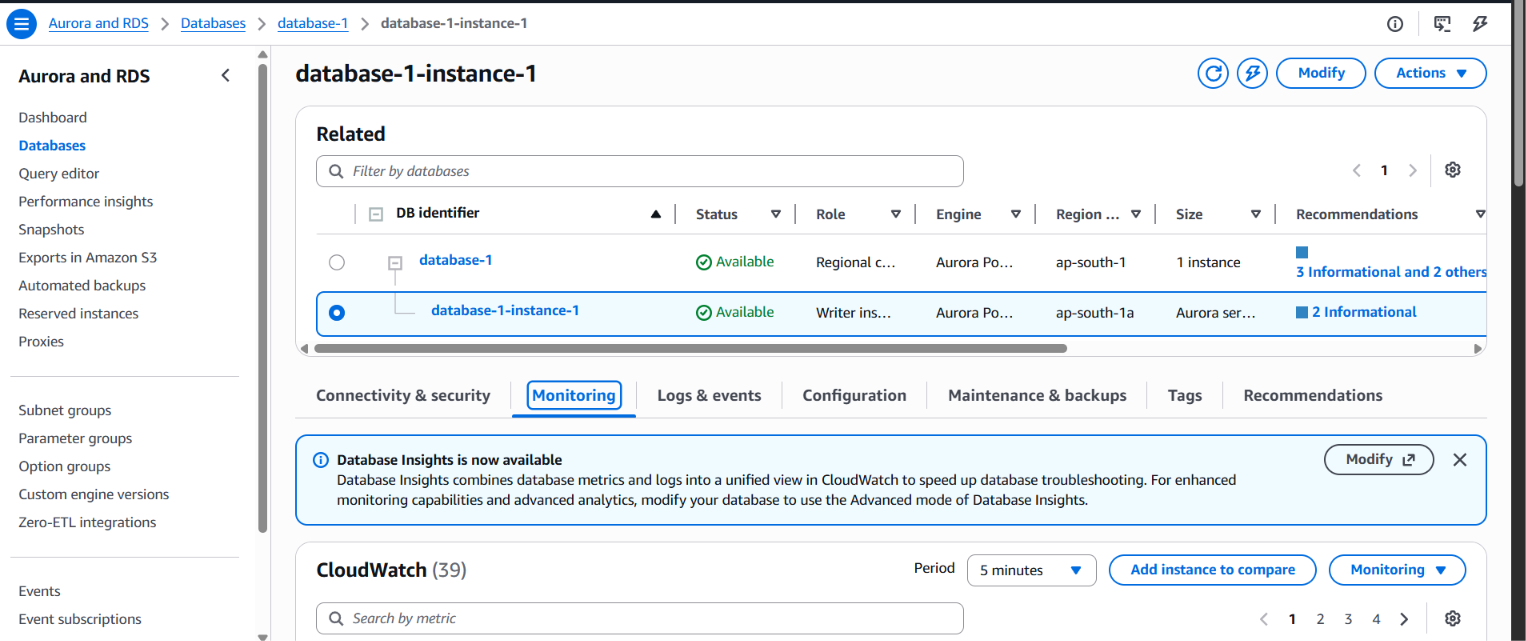Open the Logs & events tab
1526x641 pixels.
[x=709, y=395]
